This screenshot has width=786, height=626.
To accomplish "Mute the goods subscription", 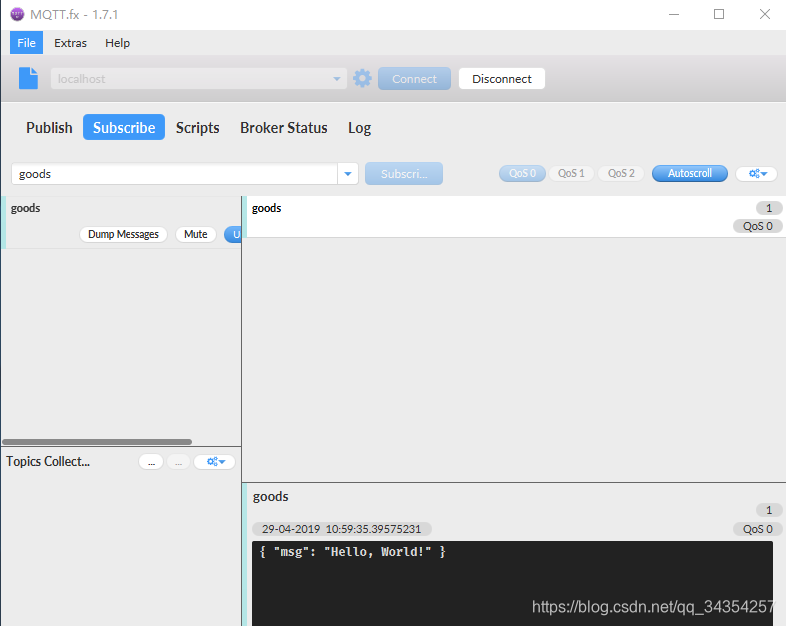I will click(x=195, y=235).
